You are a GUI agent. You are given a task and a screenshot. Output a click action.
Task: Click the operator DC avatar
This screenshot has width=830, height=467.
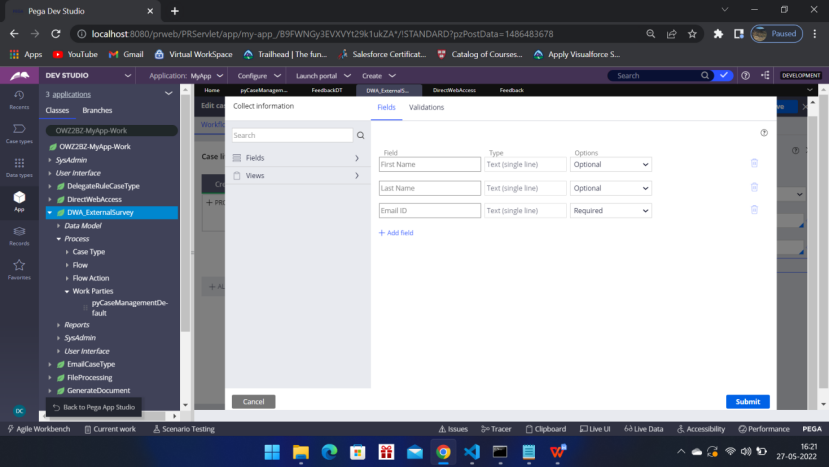tap(19, 411)
